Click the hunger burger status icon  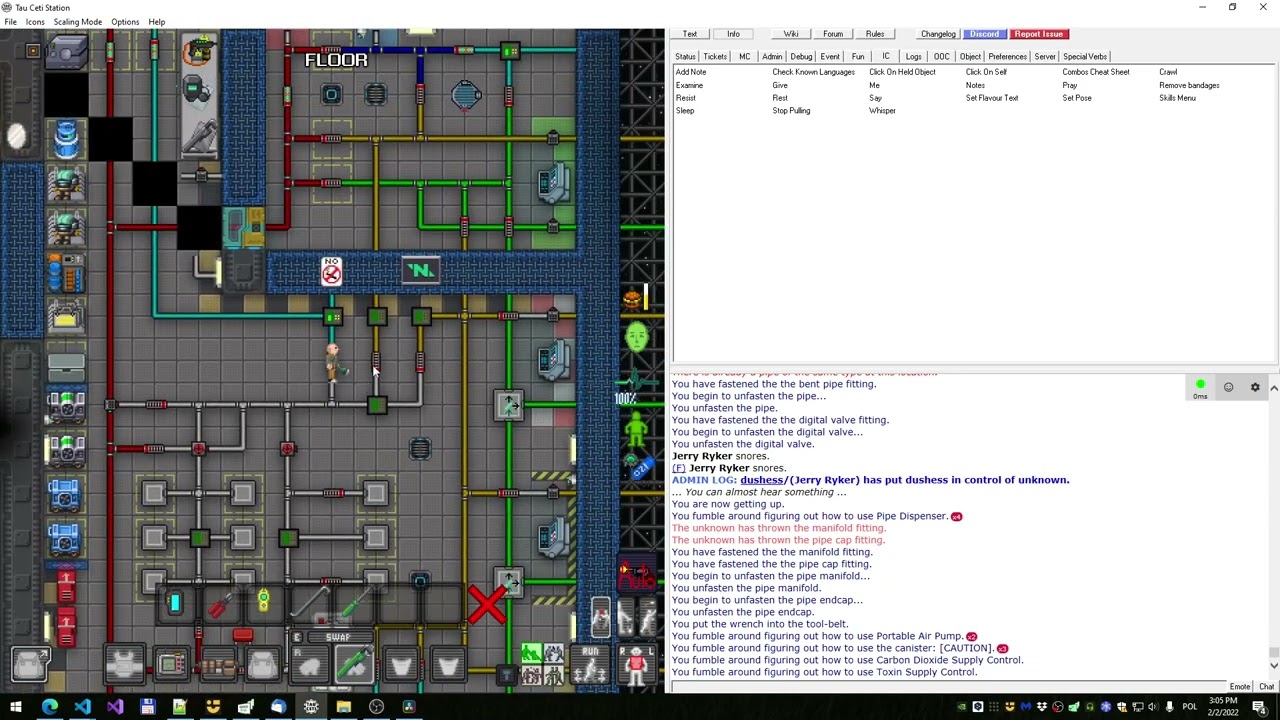pos(632,299)
